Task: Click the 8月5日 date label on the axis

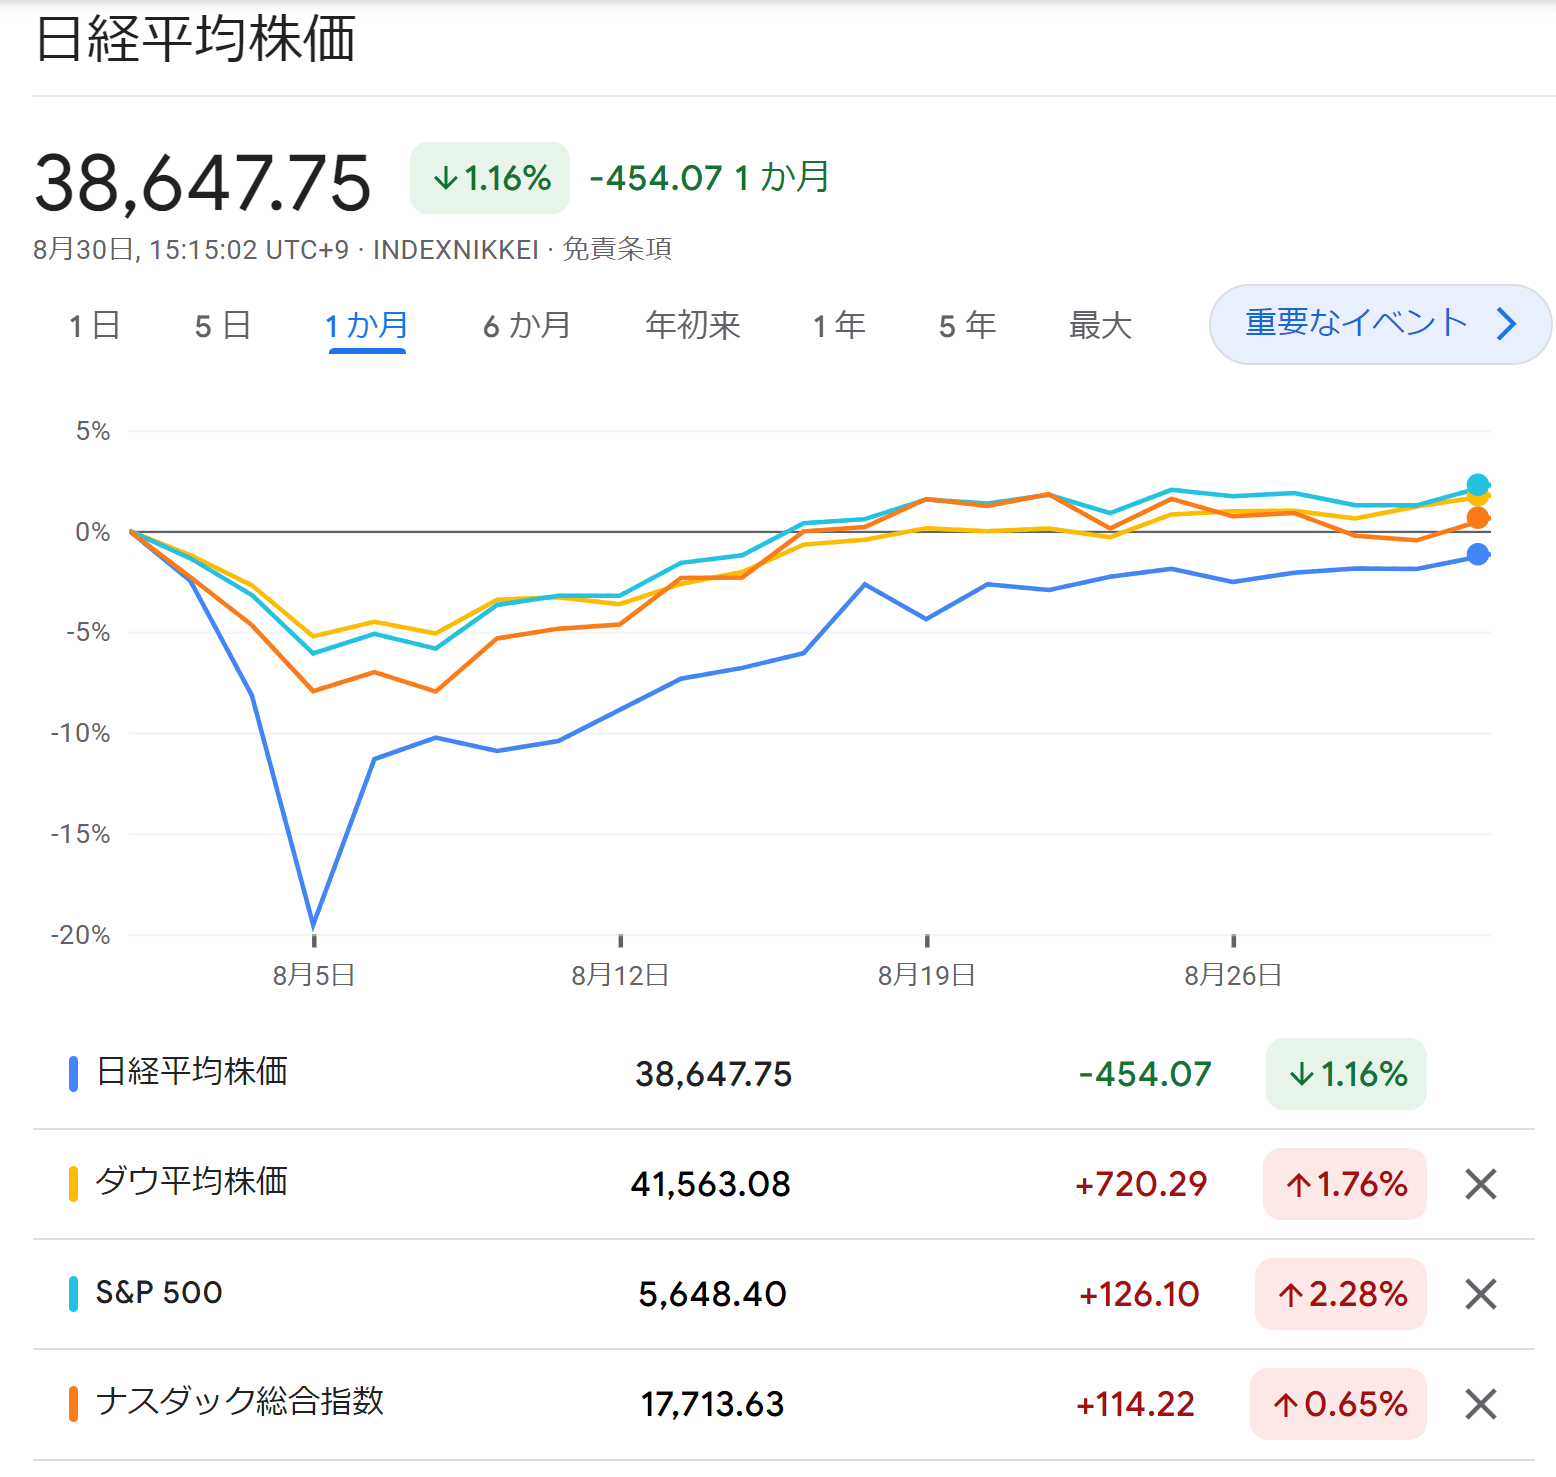Action: pos(314,975)
